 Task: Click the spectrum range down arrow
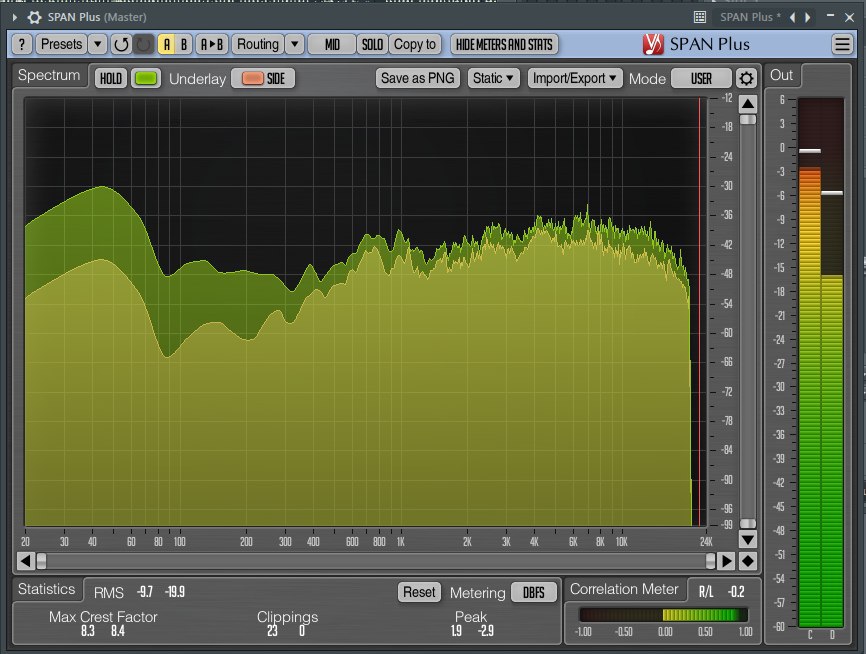pyautogui.click(x=748, y=540)
